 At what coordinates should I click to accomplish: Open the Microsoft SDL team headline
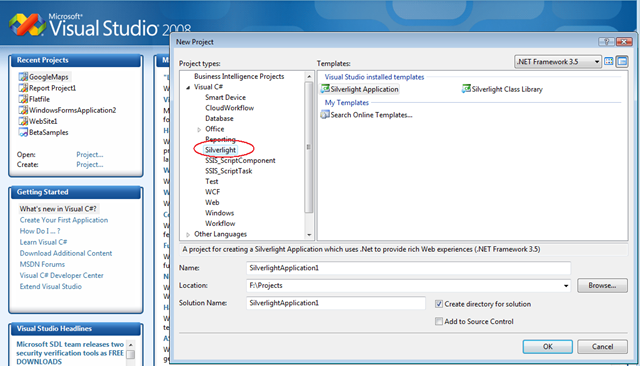(x=70, y=353)
